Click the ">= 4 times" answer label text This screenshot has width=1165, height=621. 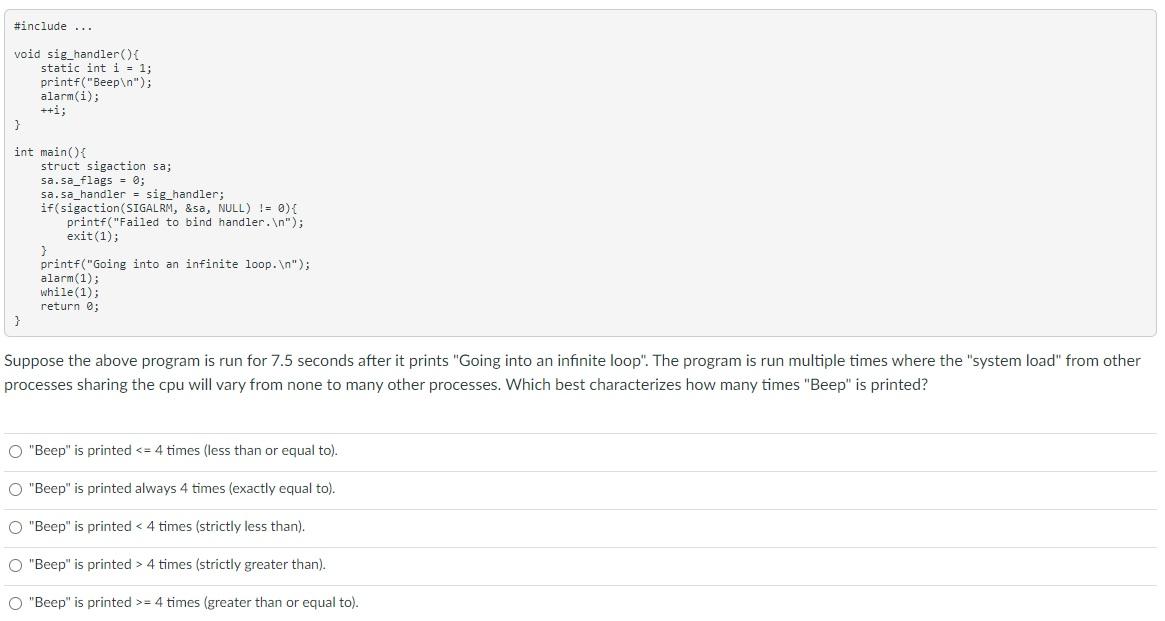pos(193,602)
